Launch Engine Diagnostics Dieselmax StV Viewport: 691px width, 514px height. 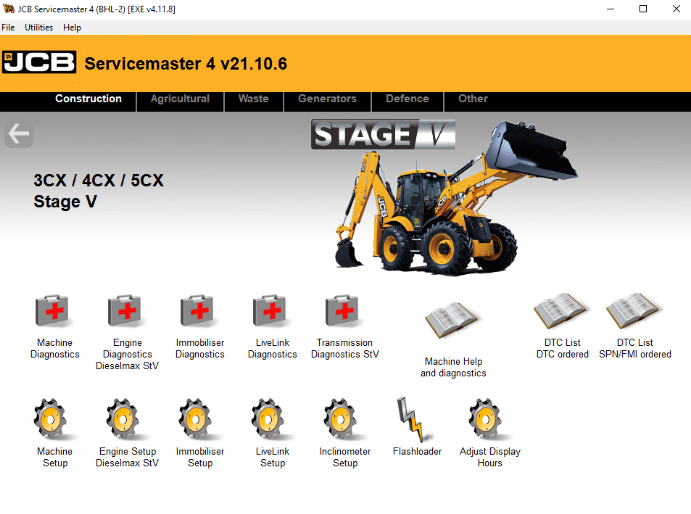[127, 312]
